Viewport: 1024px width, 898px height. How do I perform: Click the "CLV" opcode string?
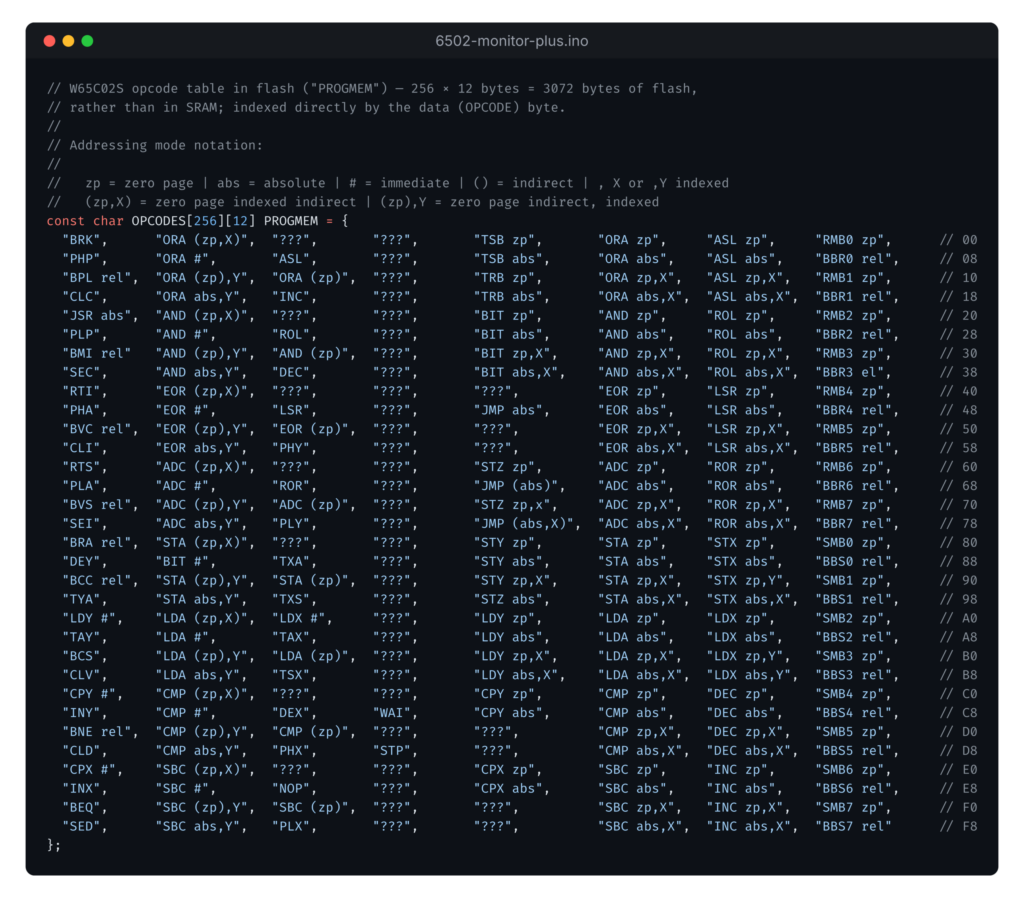pyautogui.click(x=81, y=675)
